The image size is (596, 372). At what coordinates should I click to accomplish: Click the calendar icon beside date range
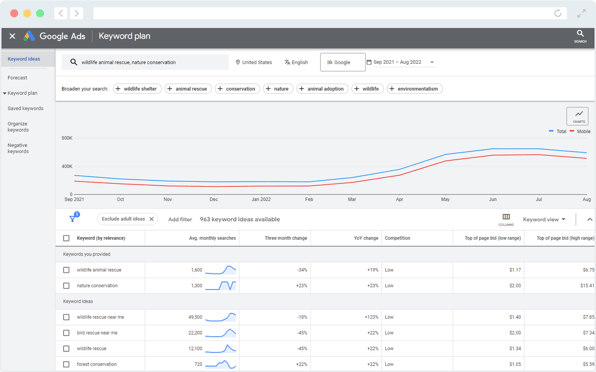(369, 62)
